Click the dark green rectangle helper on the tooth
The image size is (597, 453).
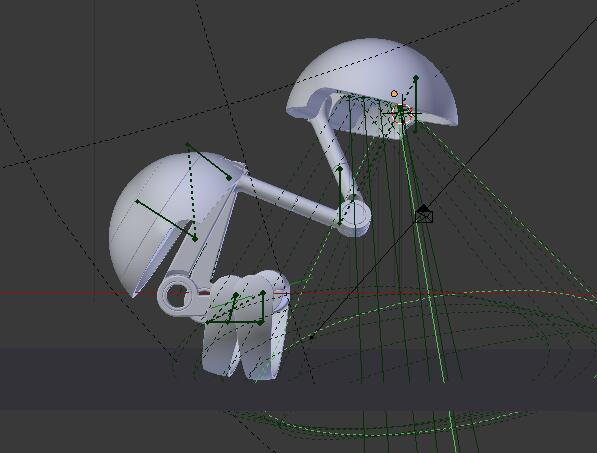pyautogui.click(x=236, y=308)
